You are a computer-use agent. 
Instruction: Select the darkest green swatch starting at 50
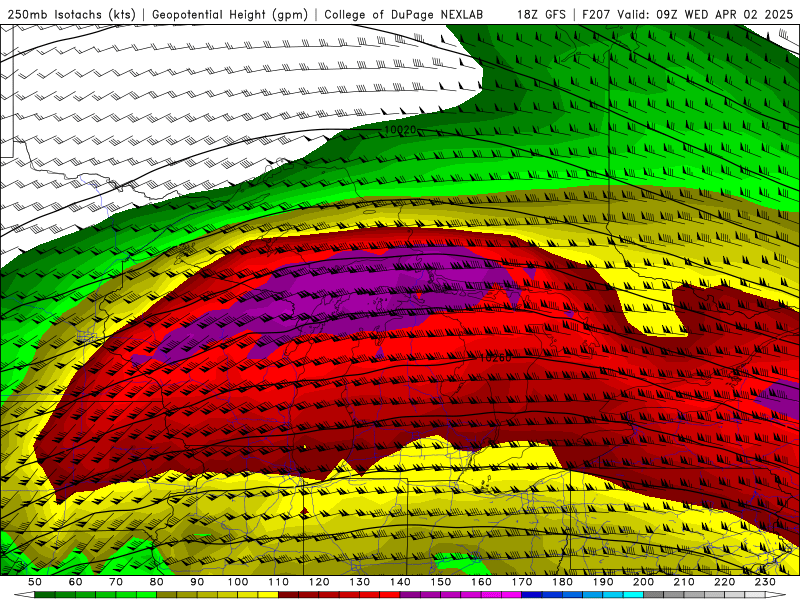pyautogui.click(x=44, y=595)
